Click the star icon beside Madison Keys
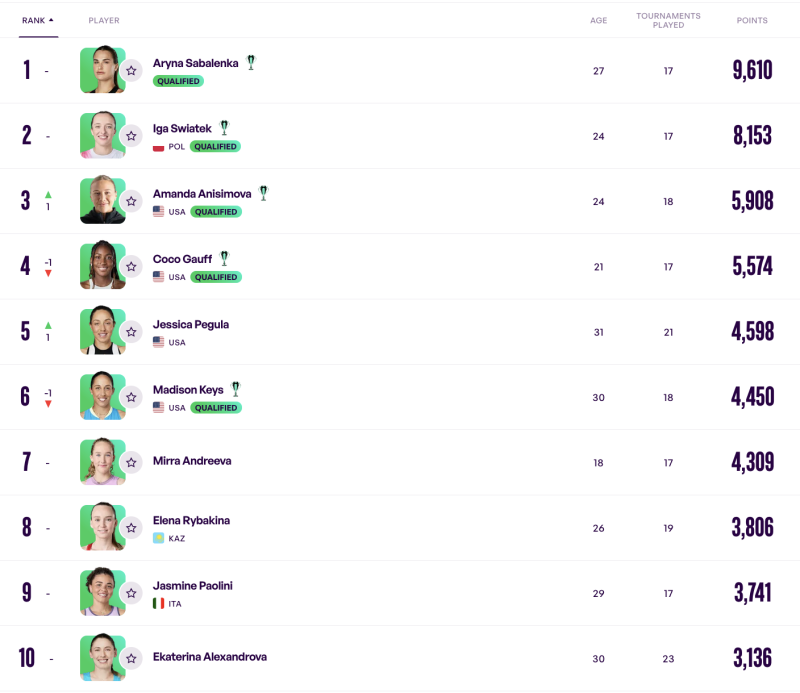Viewport: 800px width, 693px height. pos(131,397)
